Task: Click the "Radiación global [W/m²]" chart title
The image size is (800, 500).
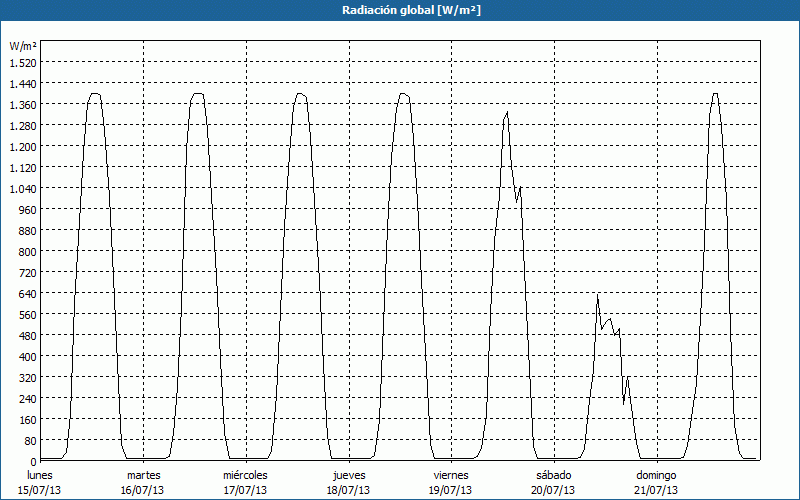Action: click(400, 10)
